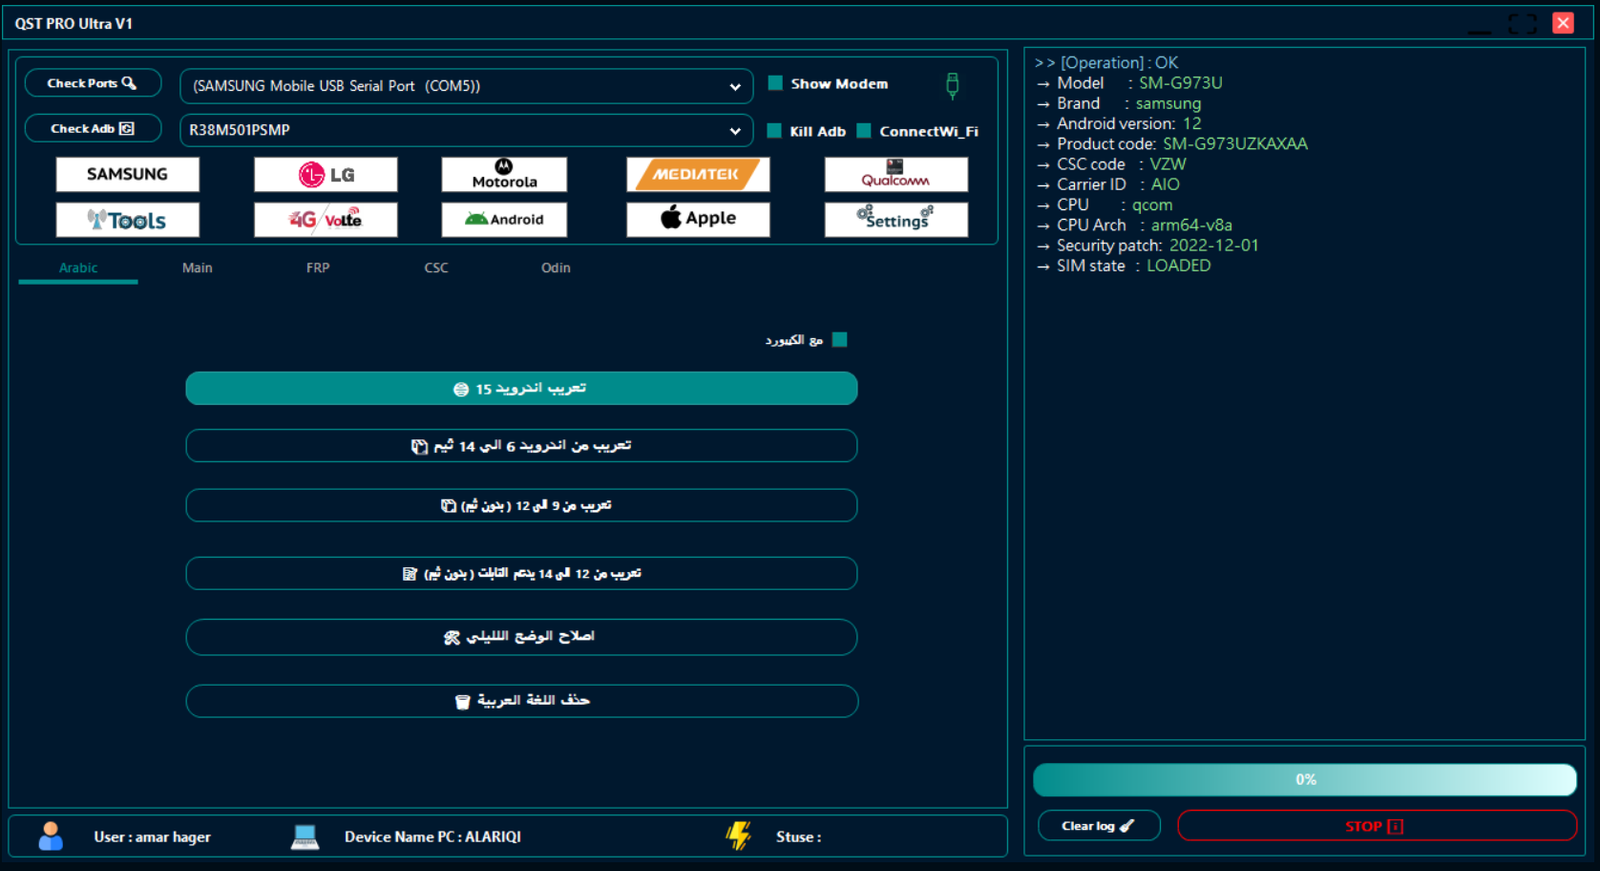This screenshot has height=871, width=1600.
Task: Switch to the Arabic tab
Action: click(78, 268)
